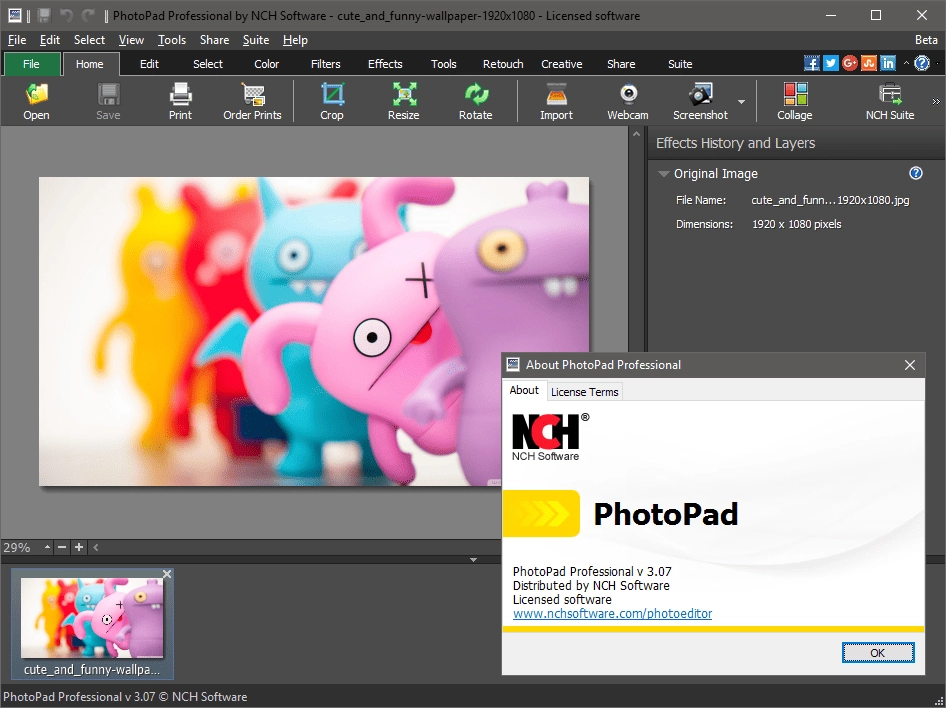Image resolution: width=946 pixels, height=708 pixels.
Task: Open the Help menu
Action: pos(295,40)
